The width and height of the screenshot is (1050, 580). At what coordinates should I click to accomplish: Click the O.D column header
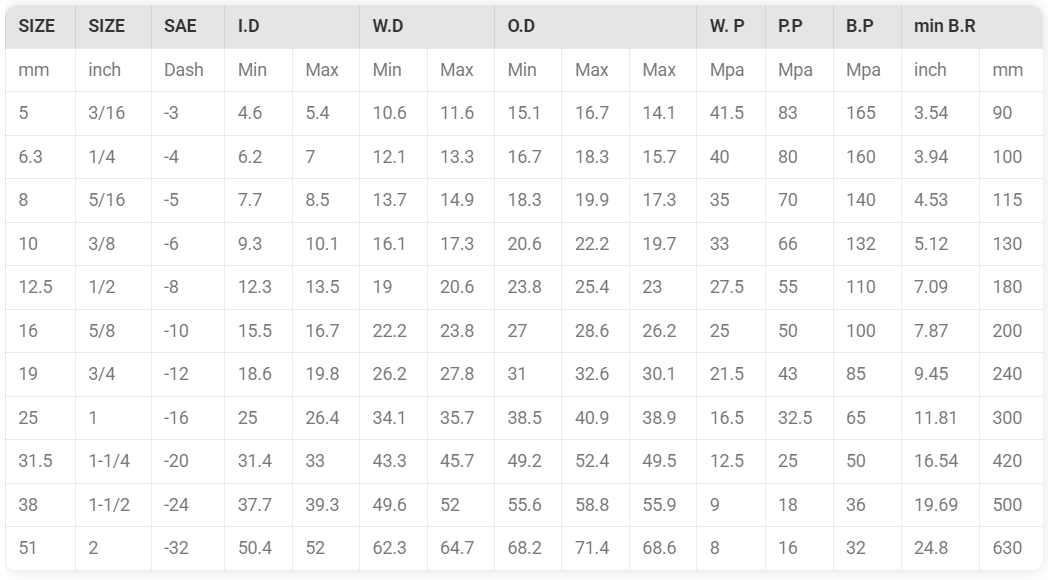tap(595, 26)
